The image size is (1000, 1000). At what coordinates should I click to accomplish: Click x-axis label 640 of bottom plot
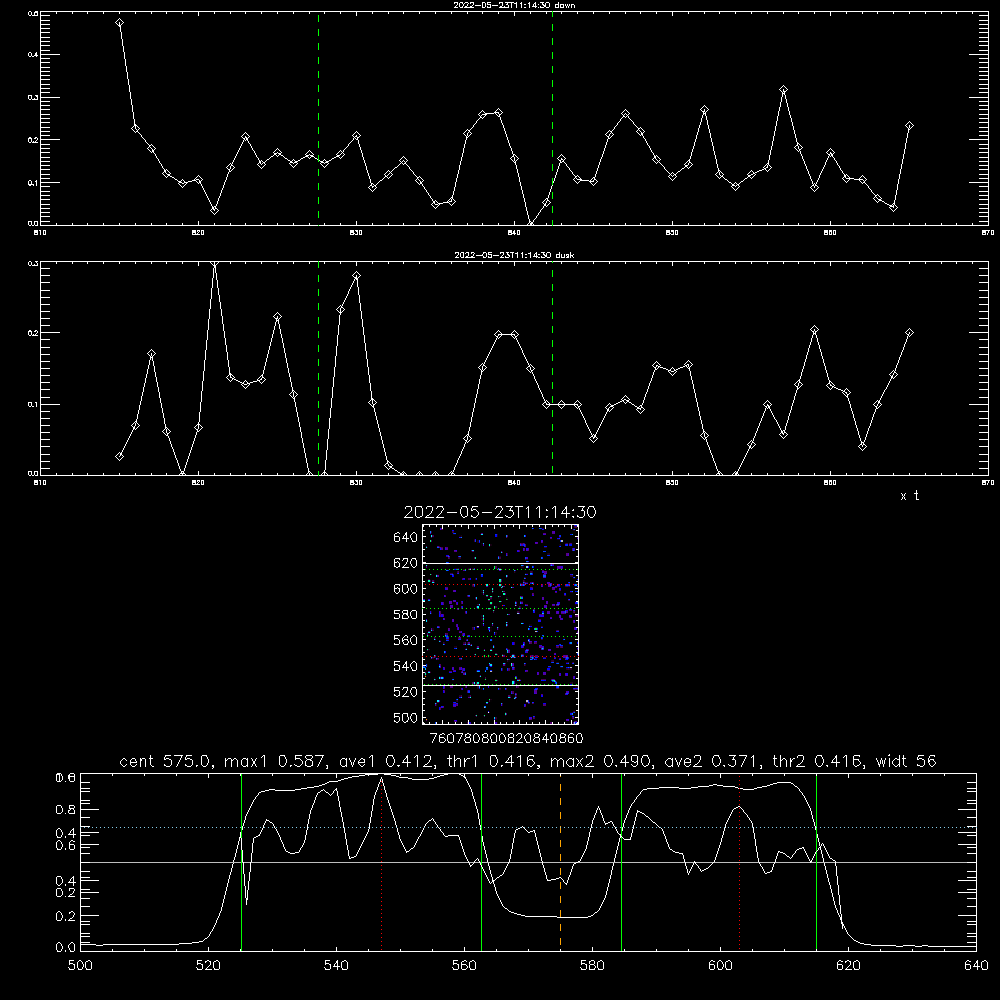click(x=976, y=966)
